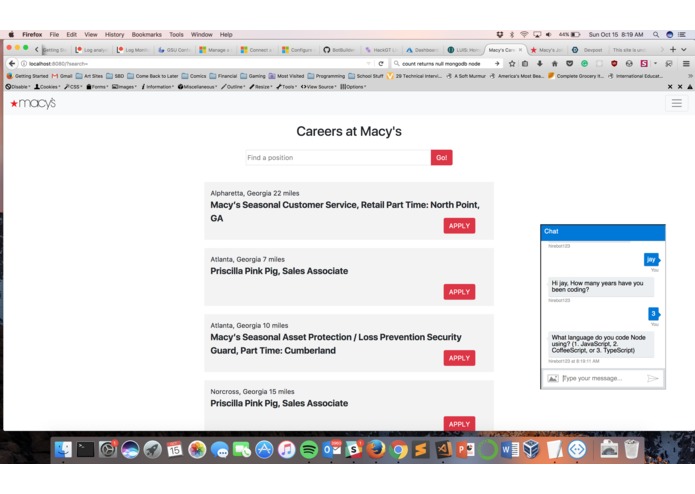The image size is (695, 494).
Task: Open a new tab with plus button
Action: [673, 50]
